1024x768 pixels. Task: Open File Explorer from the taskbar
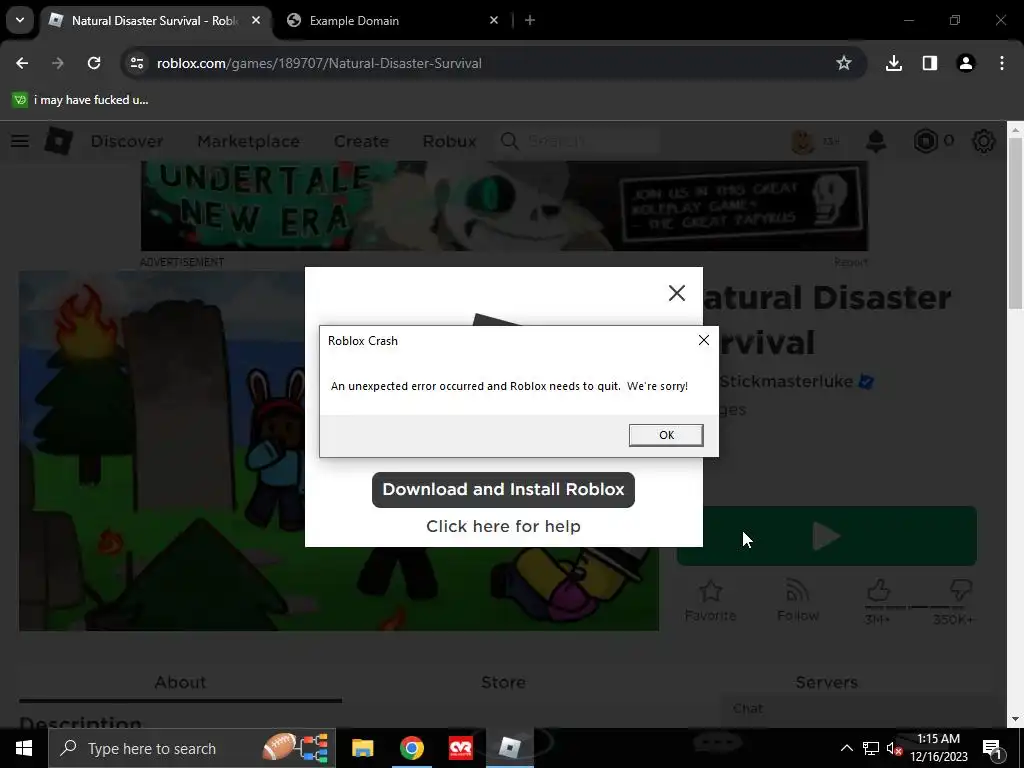(362, 748)
